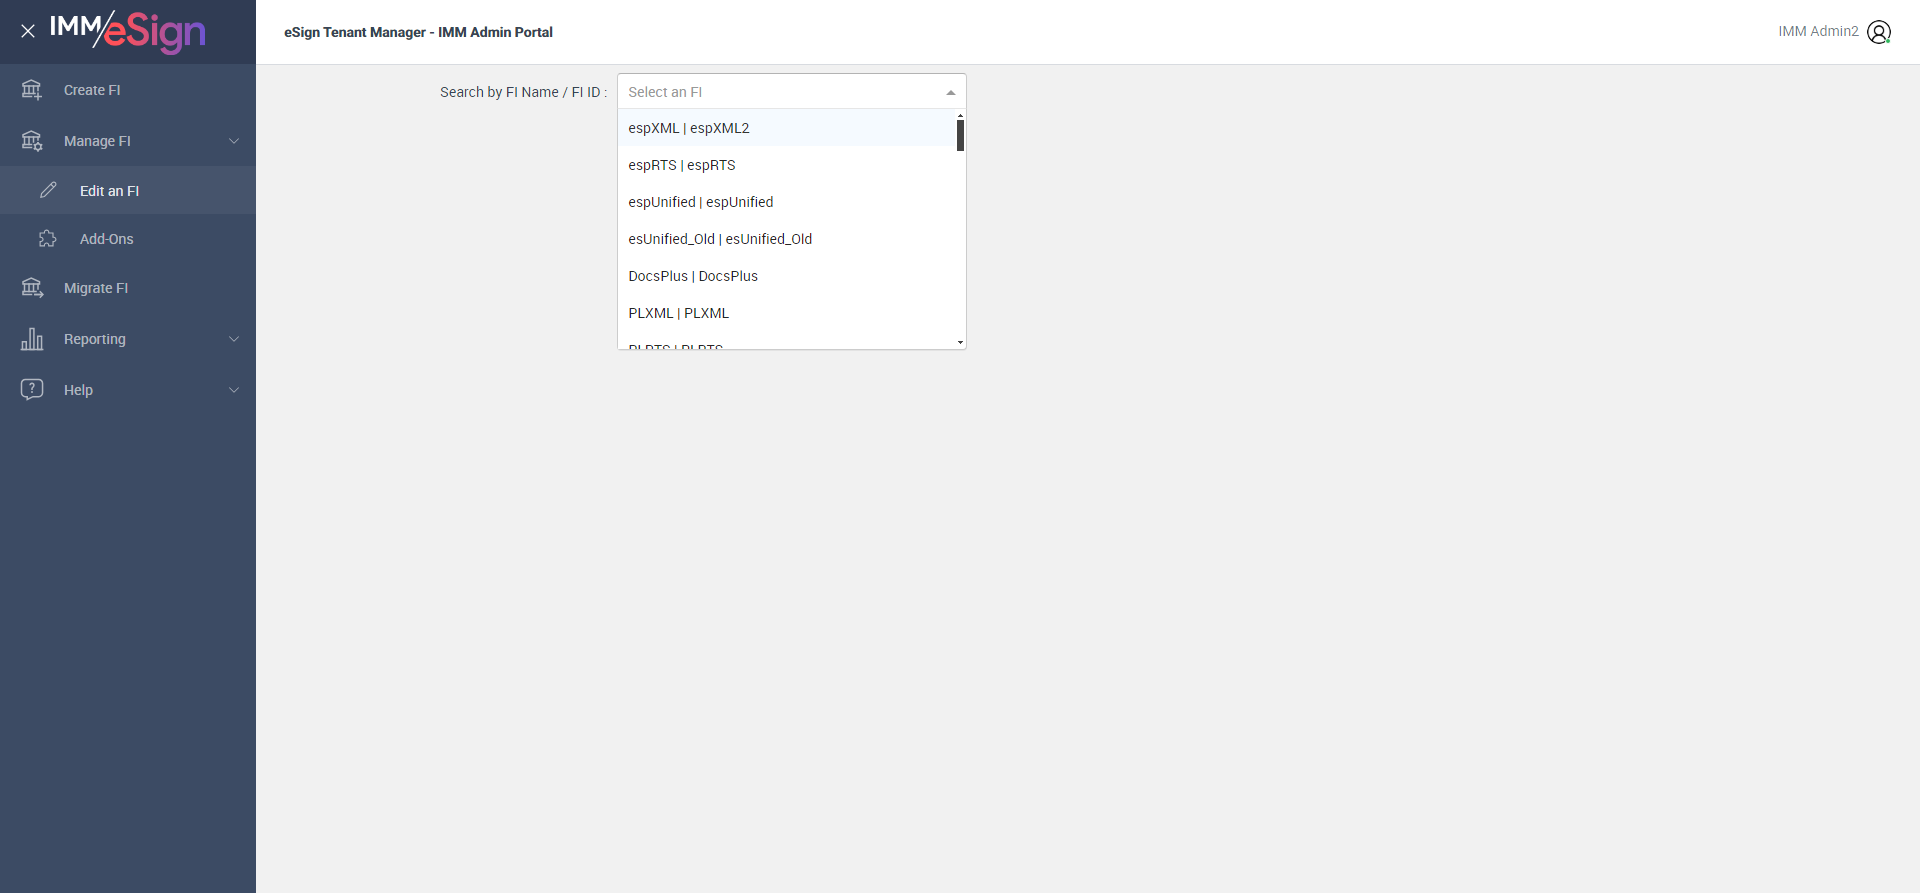Image resolution: width=1920 pixels, height=893 pixels.
Task: Click the Migrate FI bank arrow icon
Action: click(x=32, y=288)
